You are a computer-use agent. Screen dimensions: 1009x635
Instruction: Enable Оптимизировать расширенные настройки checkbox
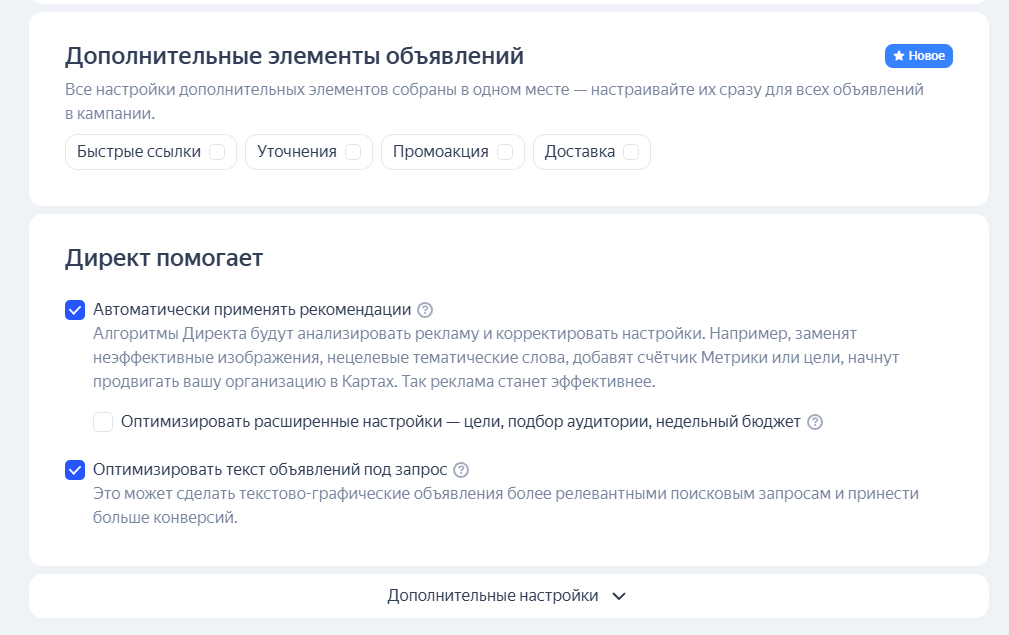pos(103,422)
